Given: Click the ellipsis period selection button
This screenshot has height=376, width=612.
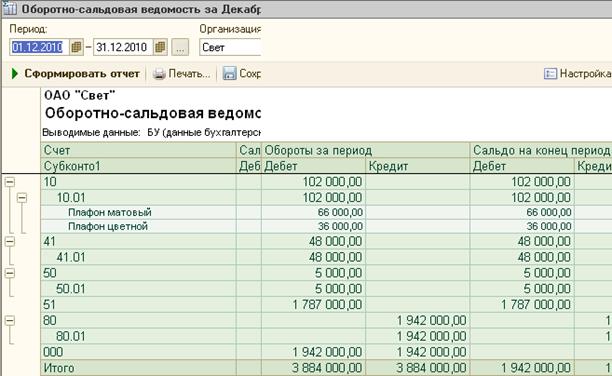Looking at the screenshot, I should tap(180, 47).
